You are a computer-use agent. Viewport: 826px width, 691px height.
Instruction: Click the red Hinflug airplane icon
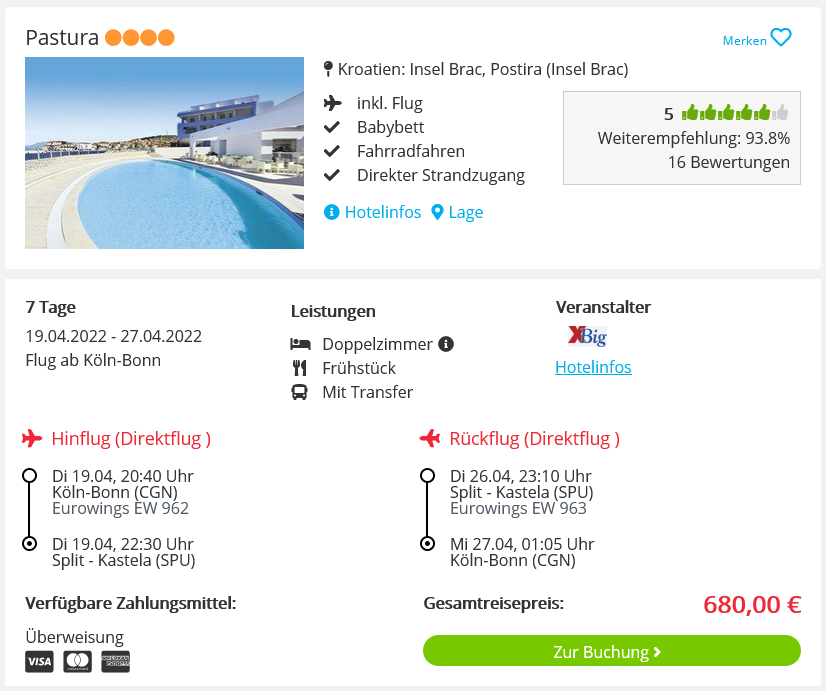coord(32,438)
